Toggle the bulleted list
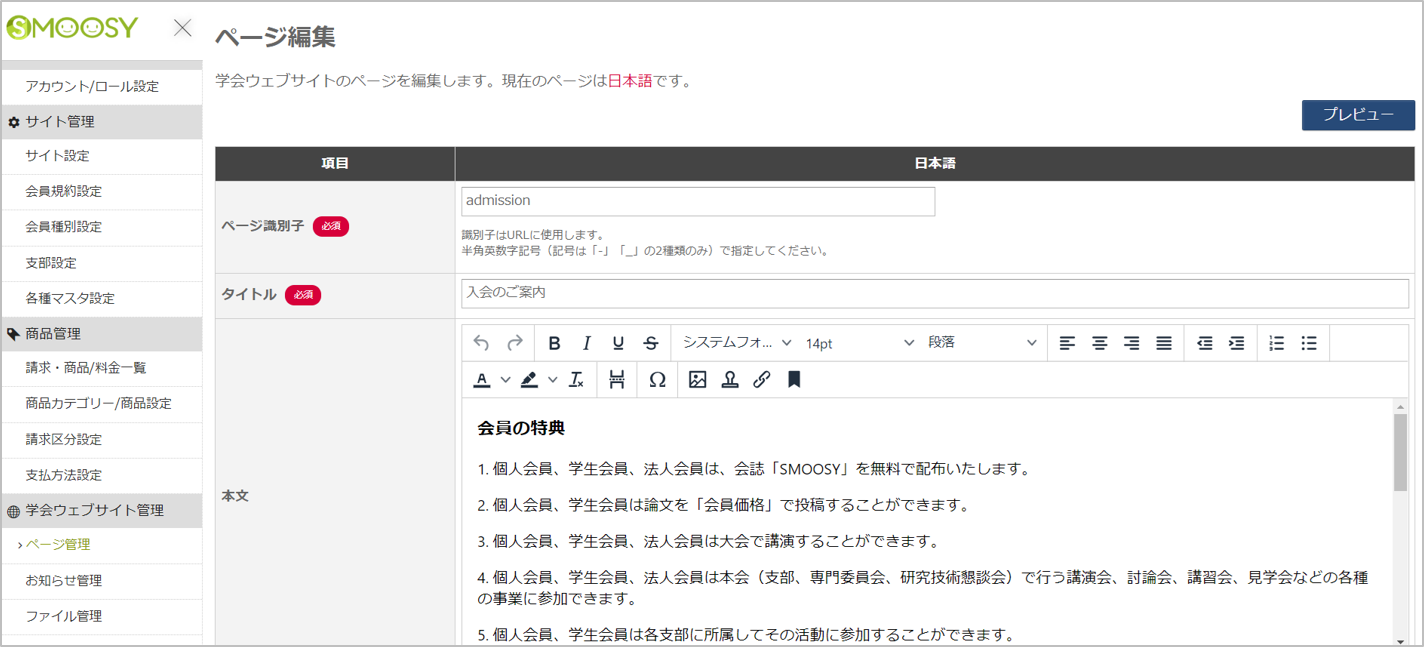Image resolution: width=1424 pixels, height=647 pixels. point(1308,343)
